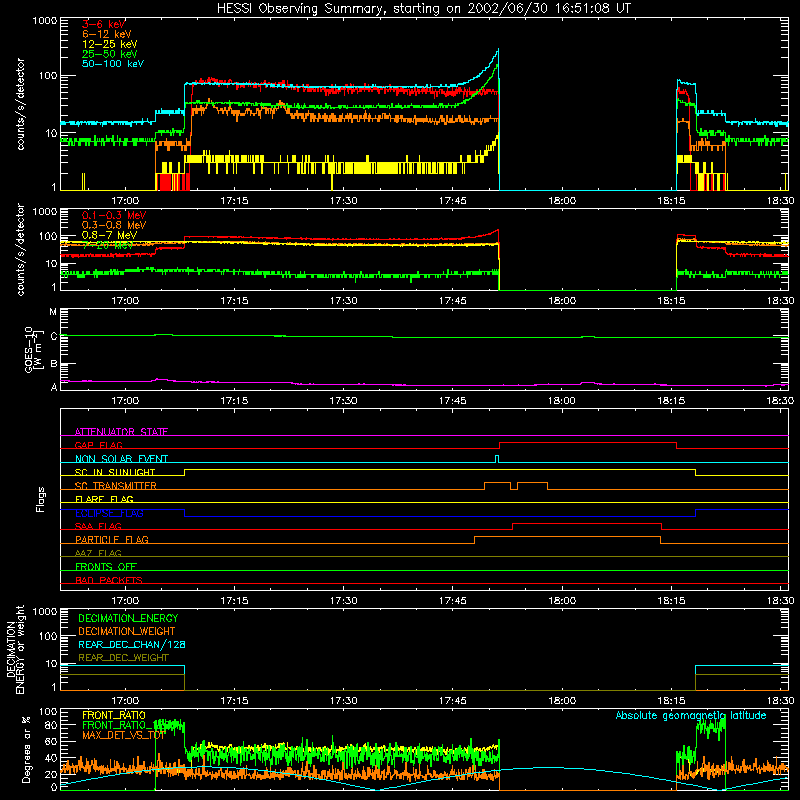Select the FRONTS_OFF flag label
800x800 pixels.
point(106,567)
